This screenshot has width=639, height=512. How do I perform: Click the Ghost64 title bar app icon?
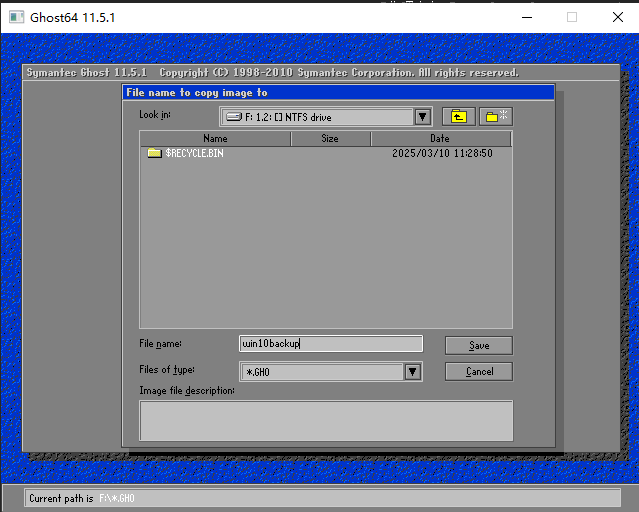tap(16, 17)
